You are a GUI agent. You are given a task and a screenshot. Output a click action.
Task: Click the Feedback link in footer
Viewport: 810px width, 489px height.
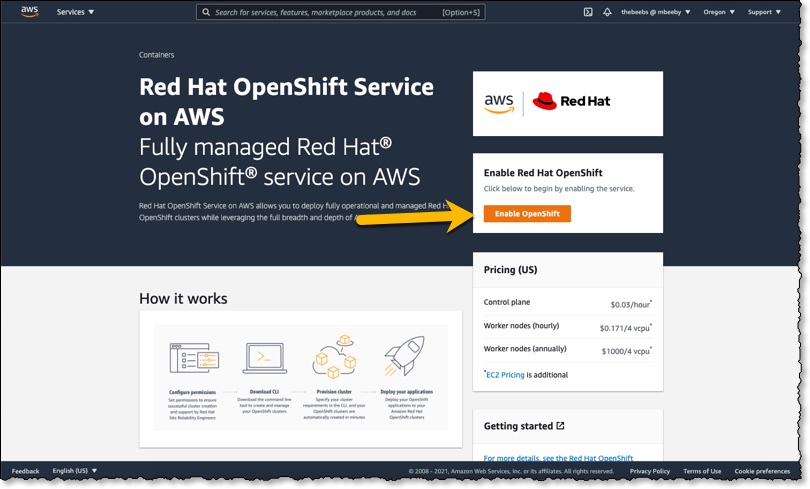[x=25, y=471]
